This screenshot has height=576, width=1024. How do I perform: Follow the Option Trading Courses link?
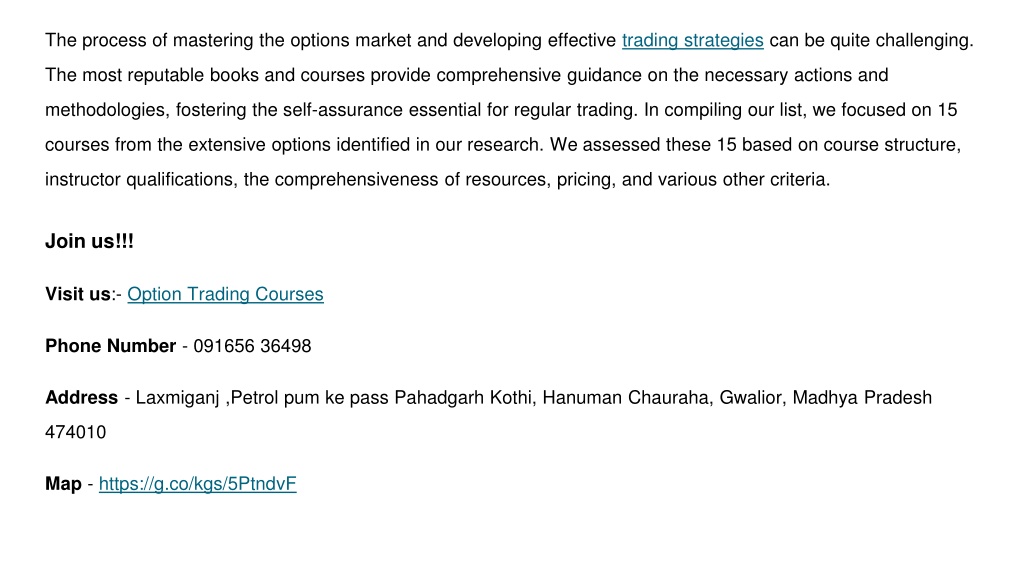225,295
